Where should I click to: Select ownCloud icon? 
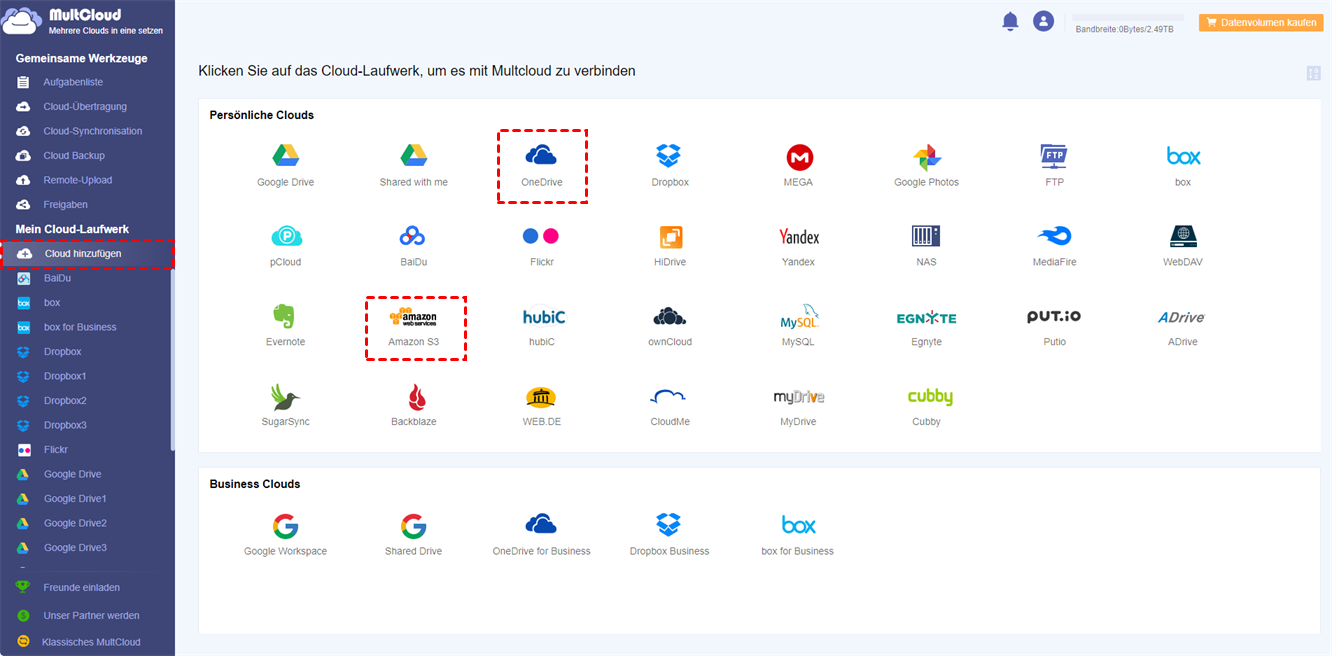point(669,316)
